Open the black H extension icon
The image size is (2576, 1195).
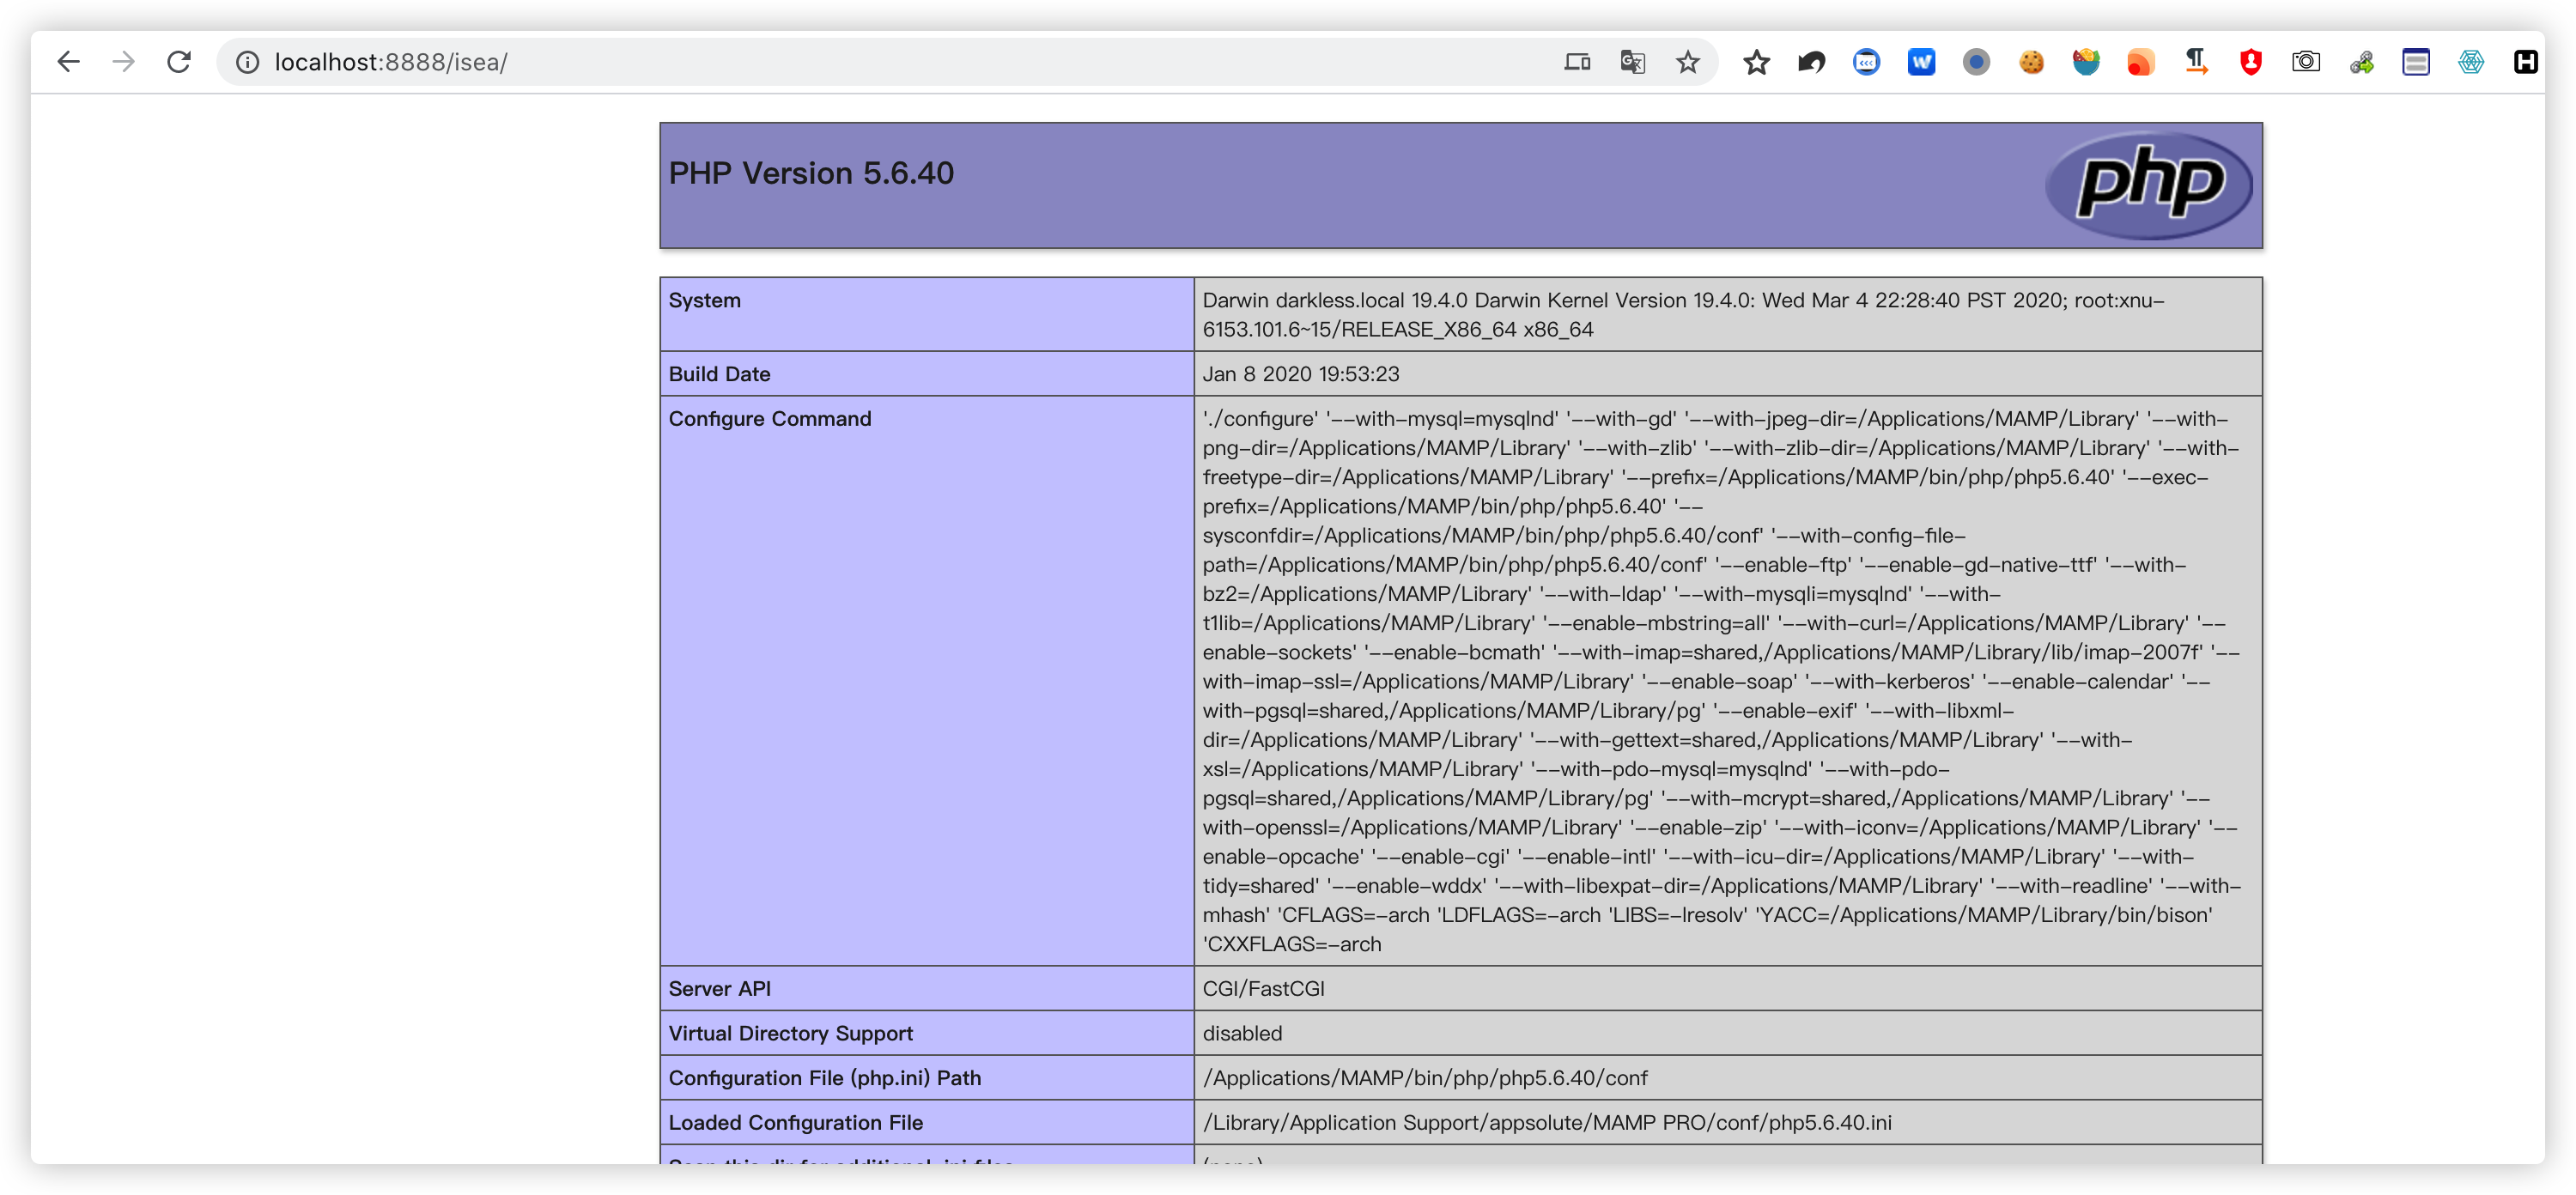coord(2526,62)
